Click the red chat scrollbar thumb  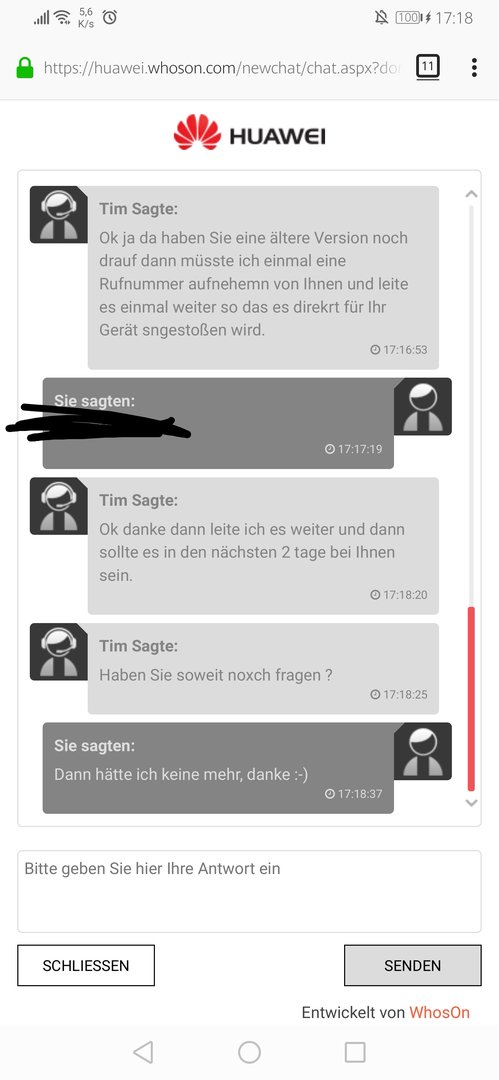coord(471,698)
